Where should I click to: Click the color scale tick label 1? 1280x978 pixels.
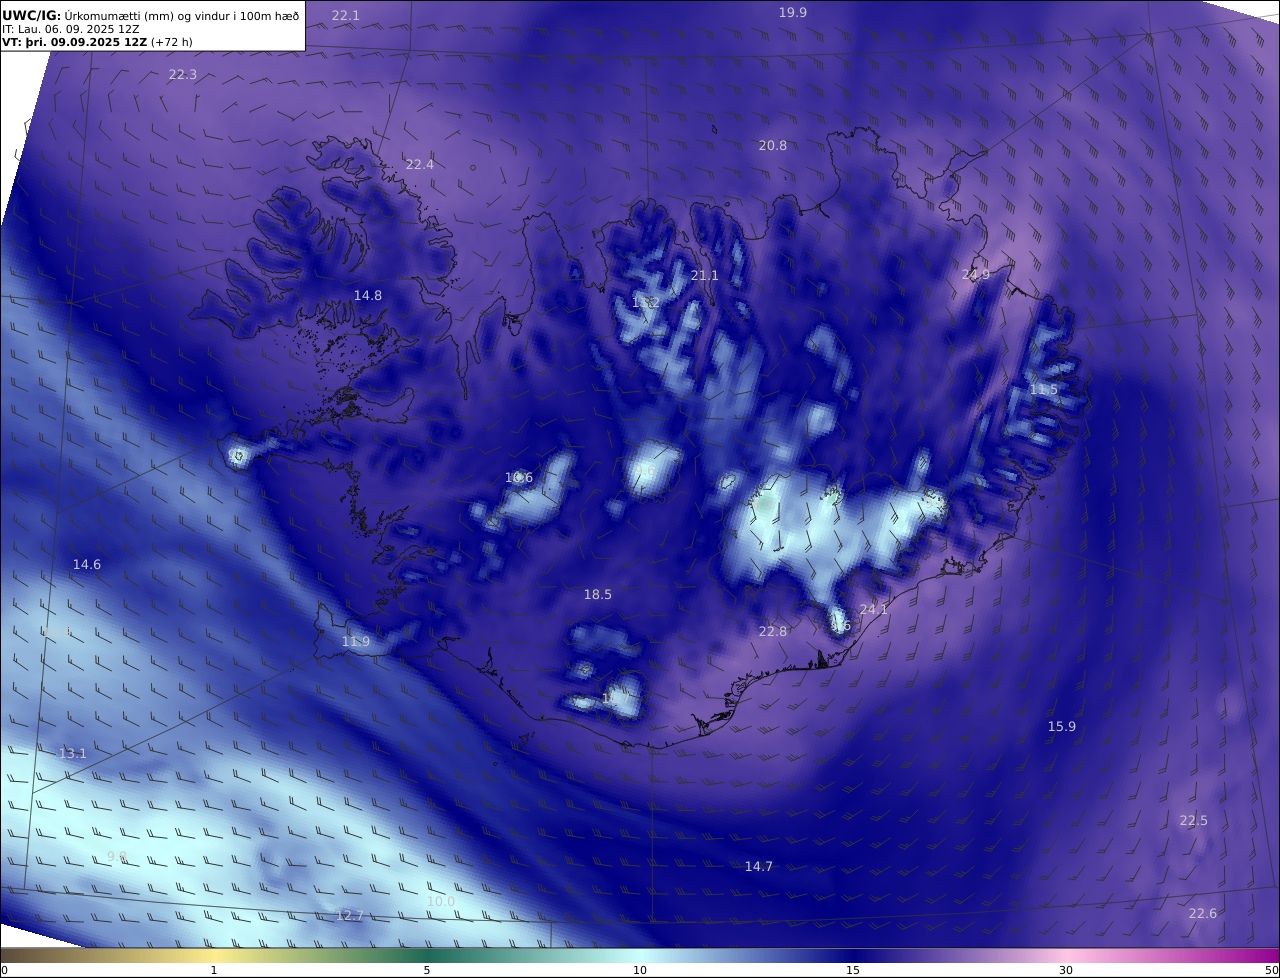pos(214,971)
